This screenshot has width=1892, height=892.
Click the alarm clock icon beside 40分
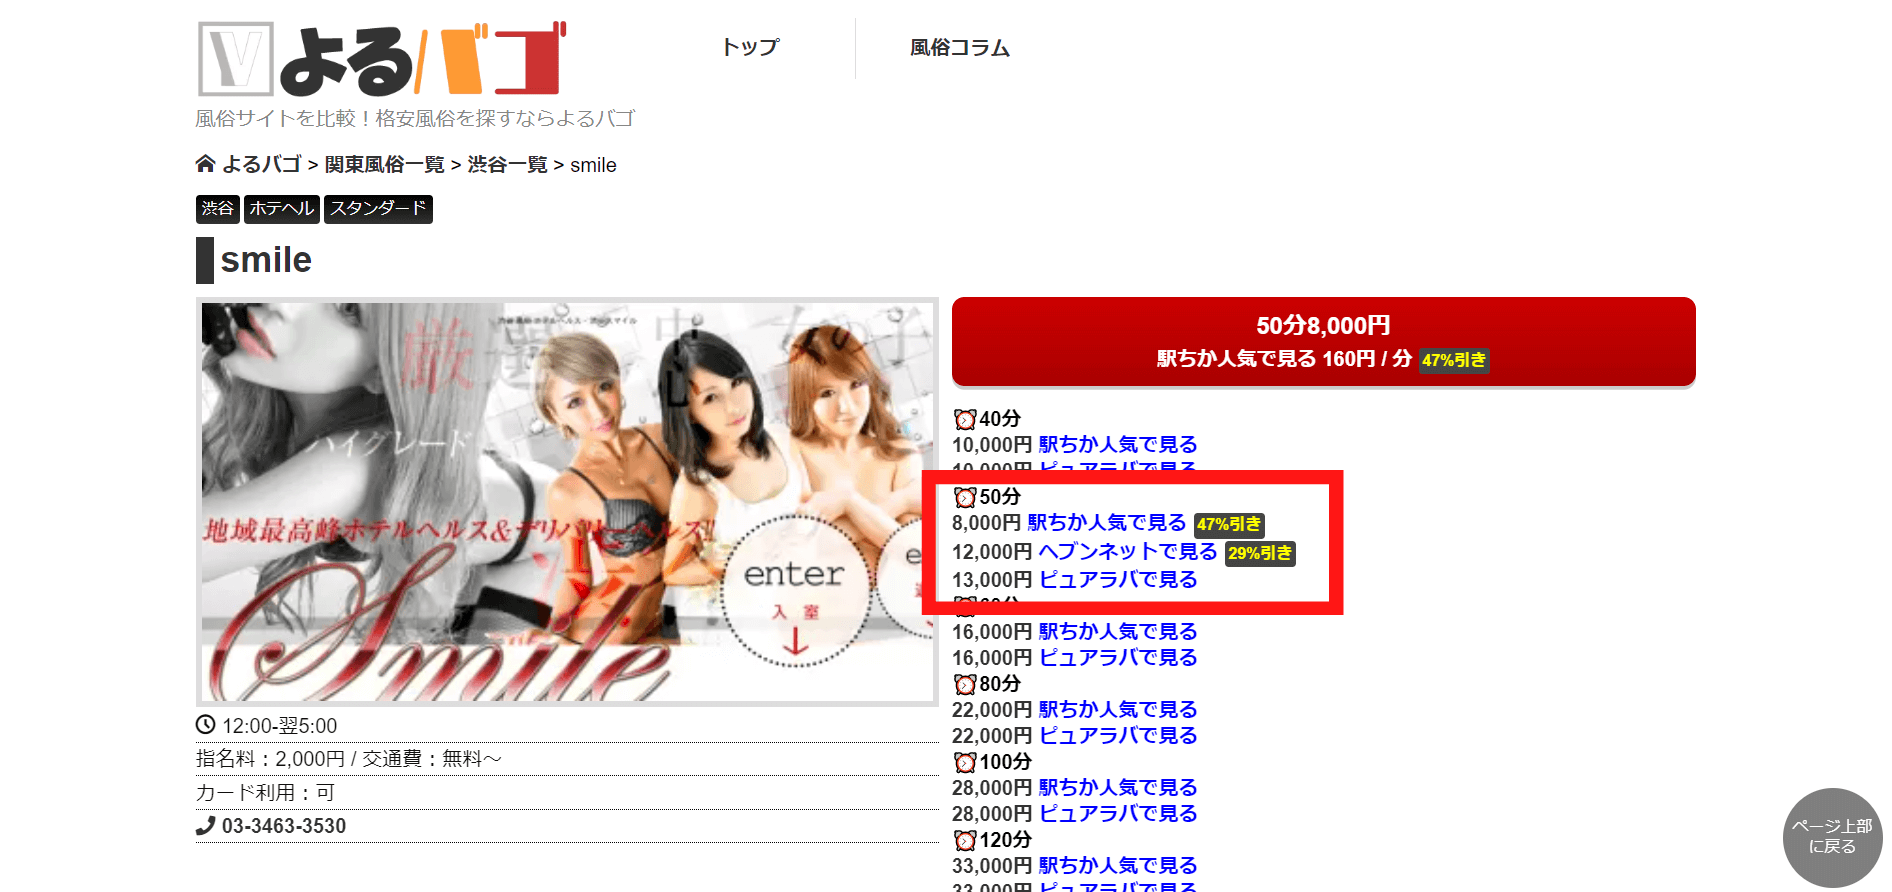coord(964,419)
